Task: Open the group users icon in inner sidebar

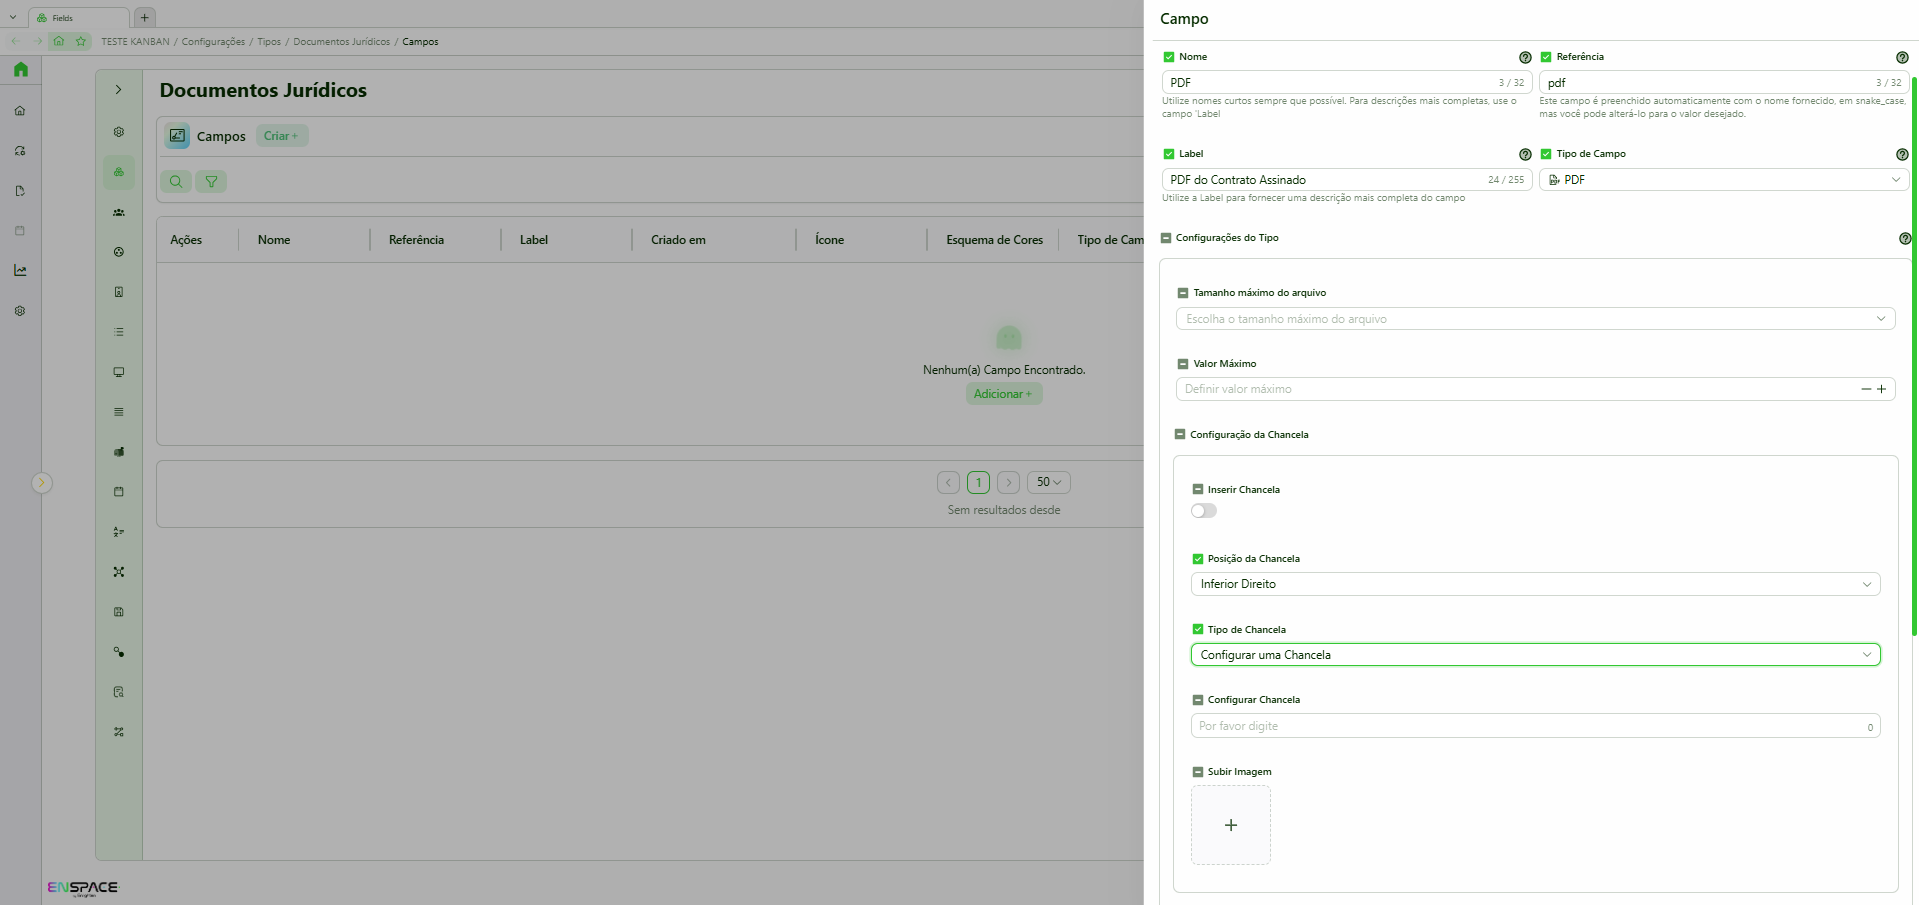Action: 119,212
